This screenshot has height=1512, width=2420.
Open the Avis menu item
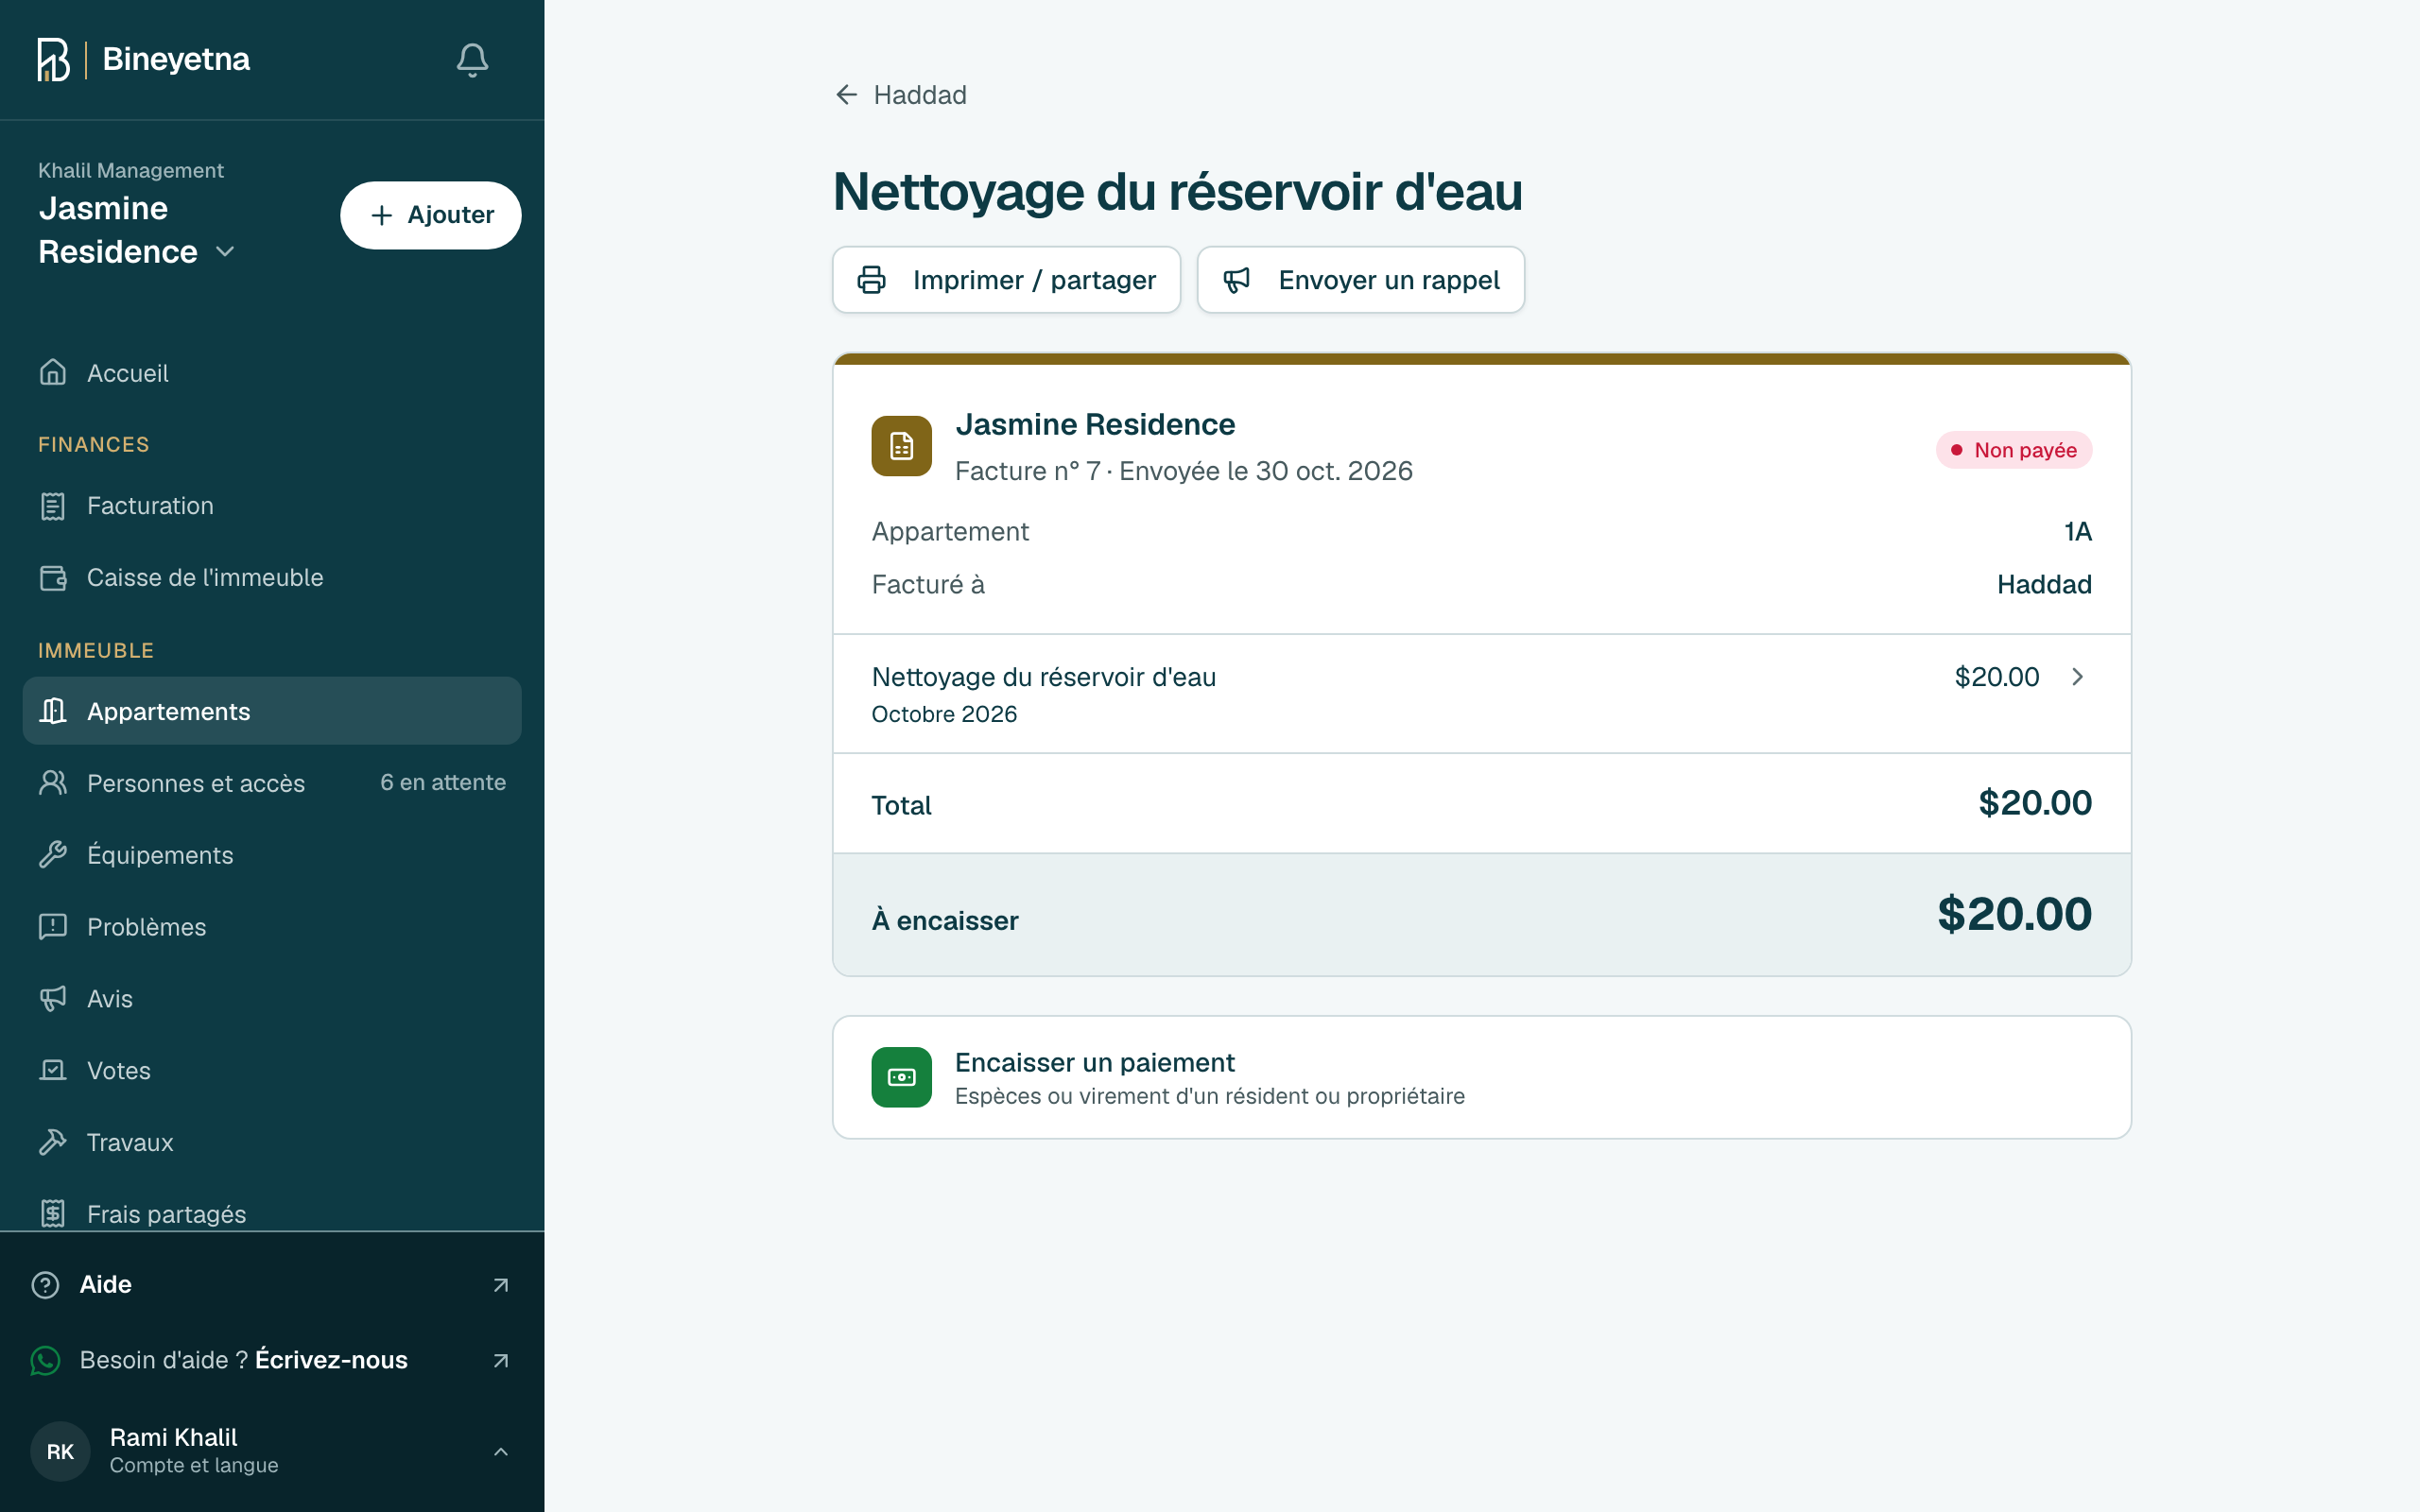(x=272, y=998)
